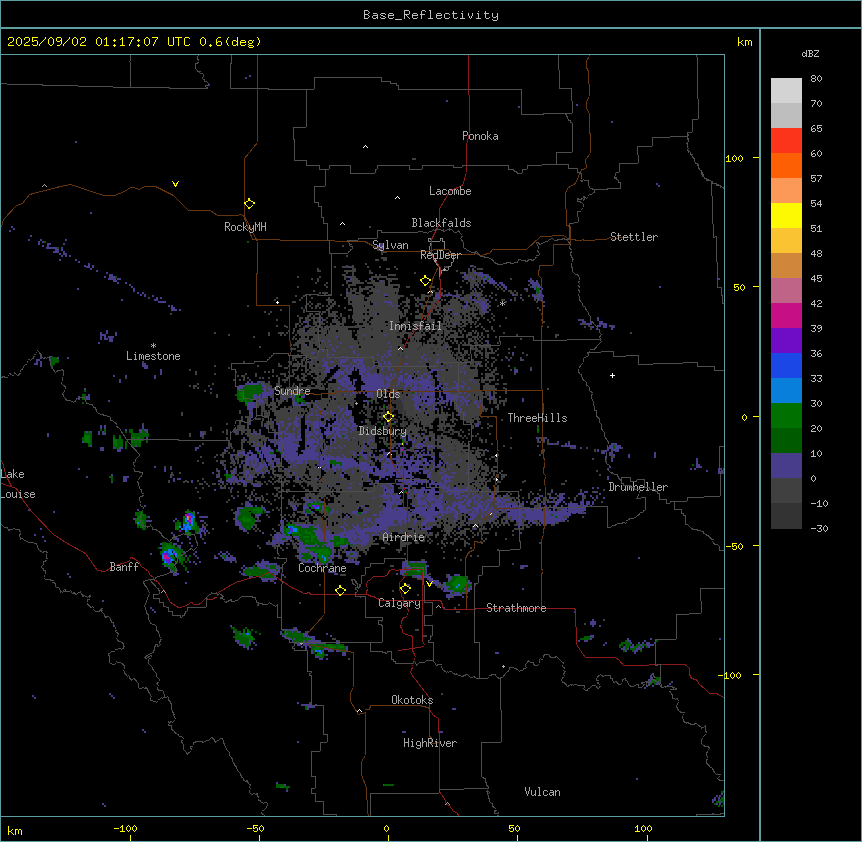The width and height of the screenshot is (862, 842).
Task: Click the white plus marker west of Drumheller county
Action: coord(612,375)
